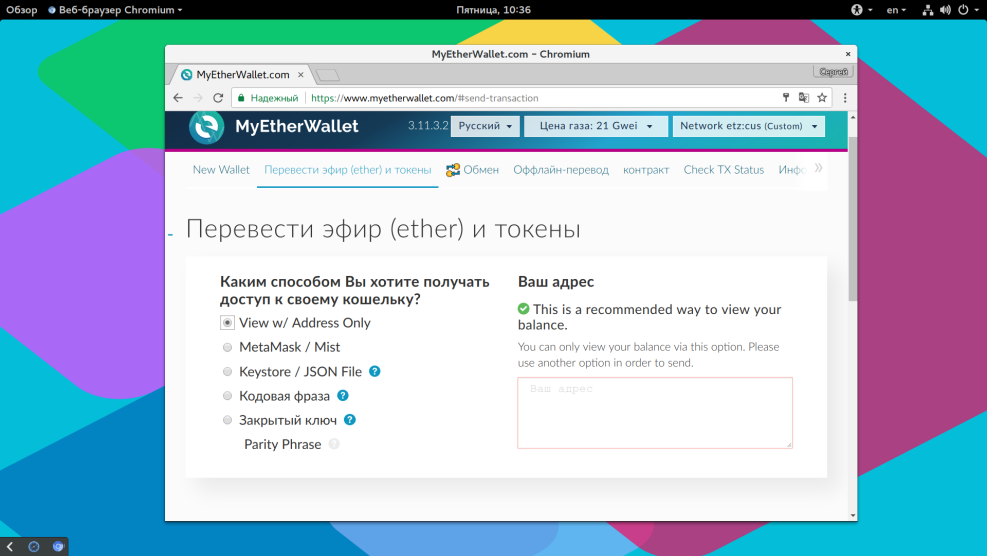Select Закрытый ключ radio button
The image size is (987, 556).
pos(227,420)
